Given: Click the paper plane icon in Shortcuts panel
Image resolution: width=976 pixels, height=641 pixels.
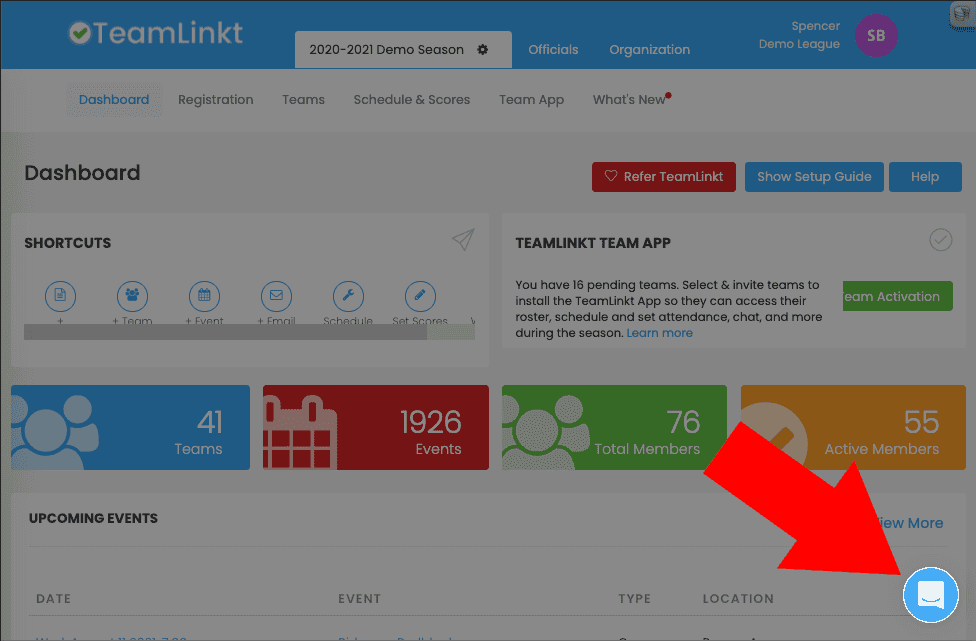Looking at the screenshot, I should 462,240.
